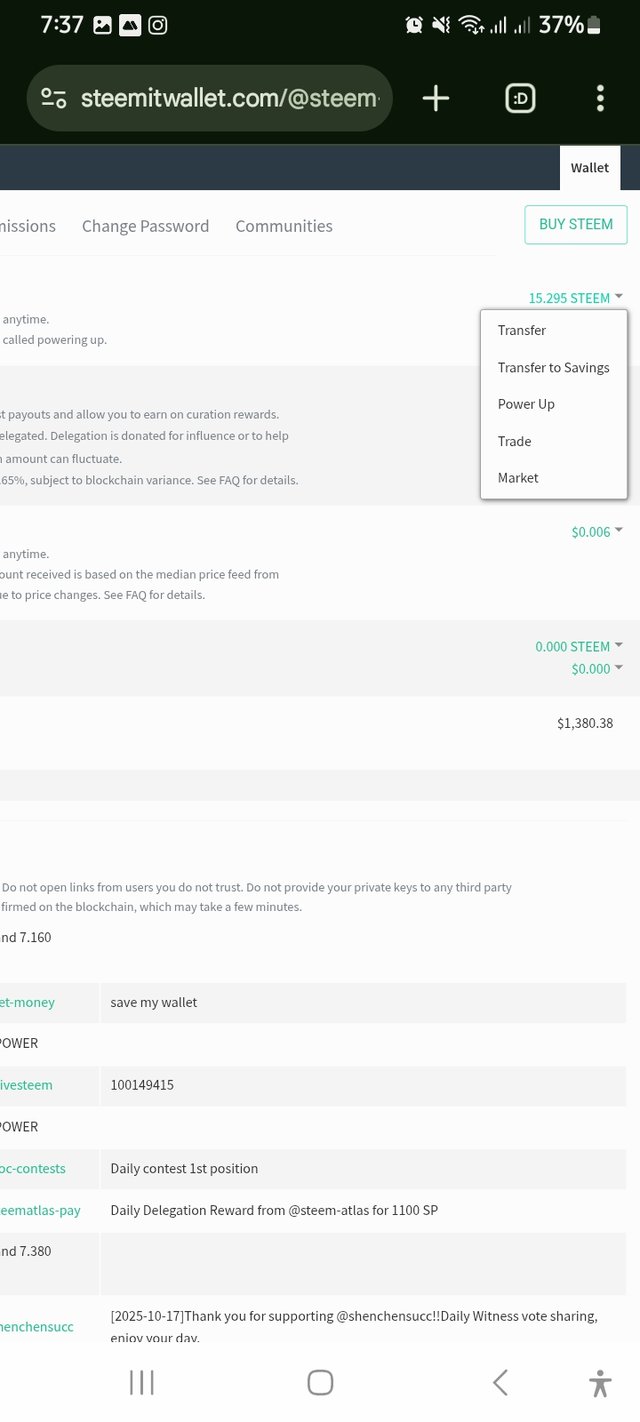Expand the $0.006 Steem Dollars dropdown

[596, 532]
